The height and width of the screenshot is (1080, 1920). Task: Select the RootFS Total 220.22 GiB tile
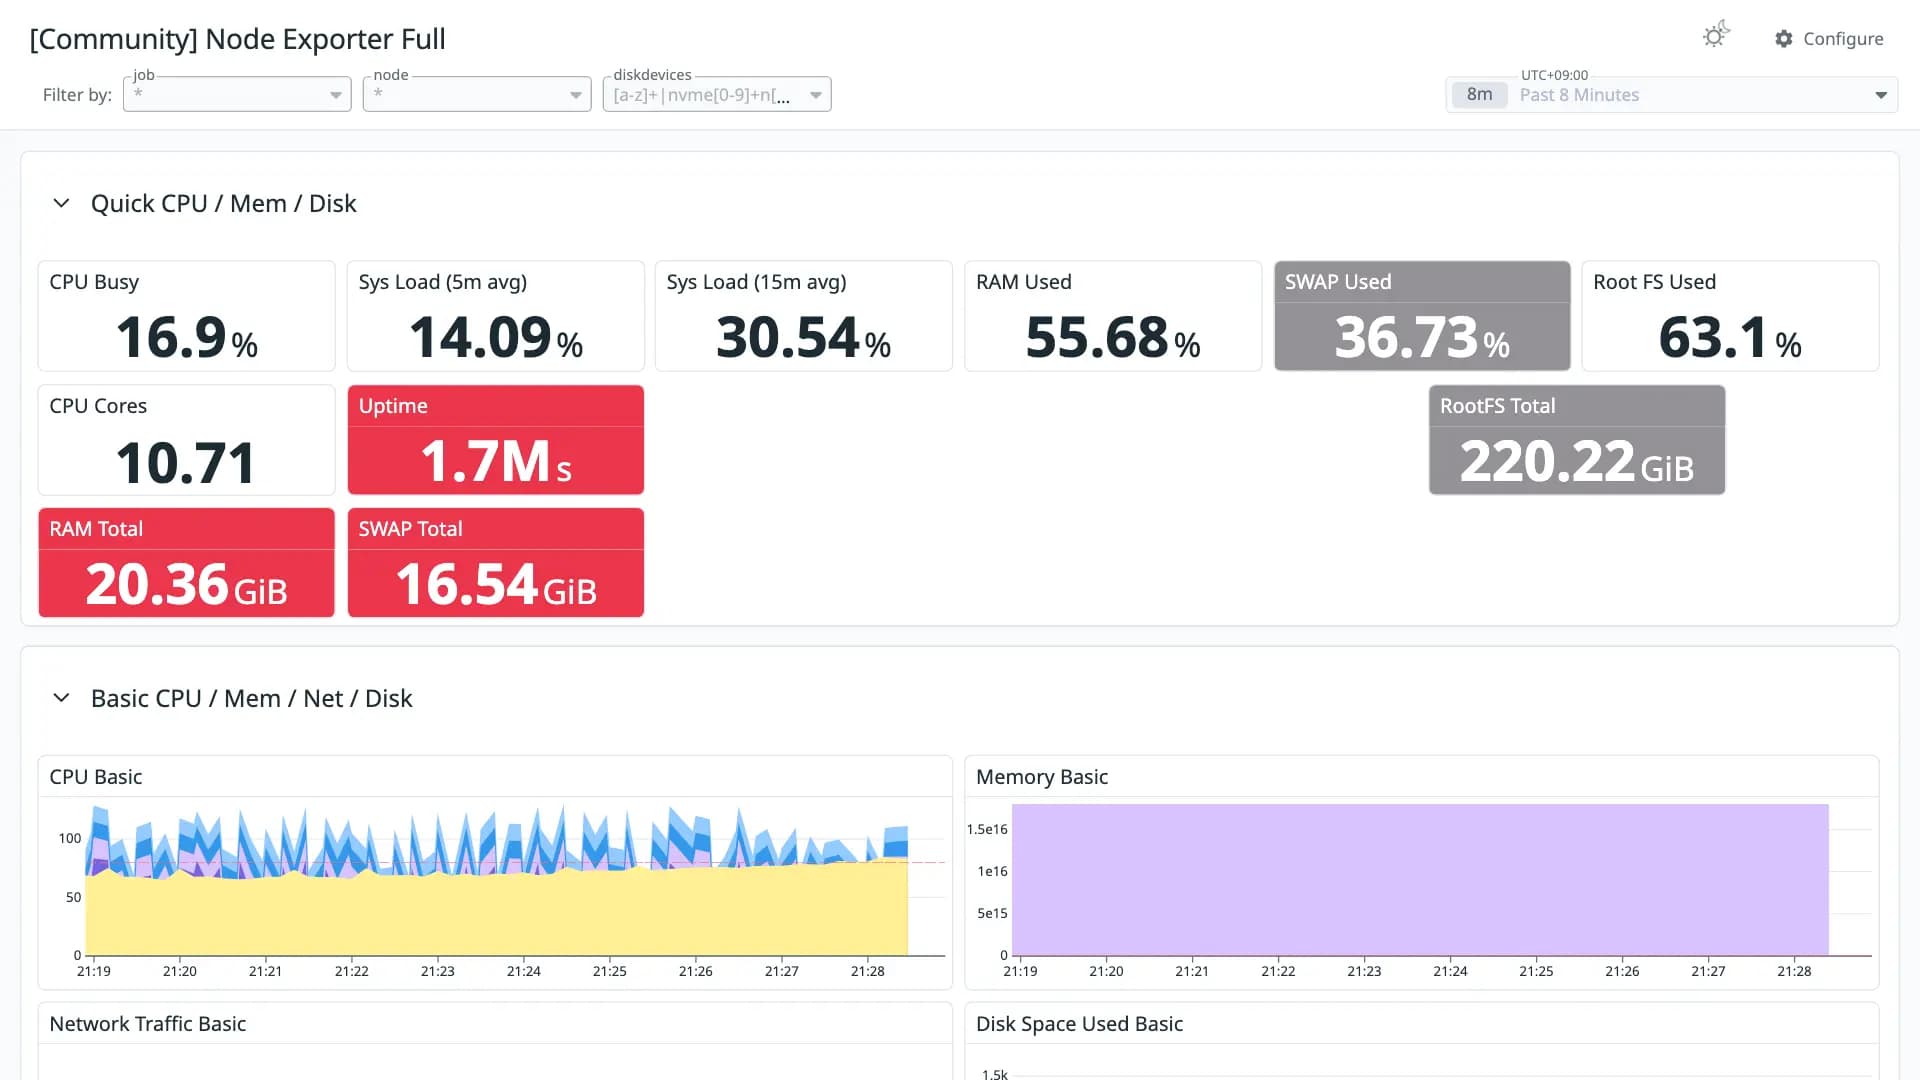(1577, 440)
